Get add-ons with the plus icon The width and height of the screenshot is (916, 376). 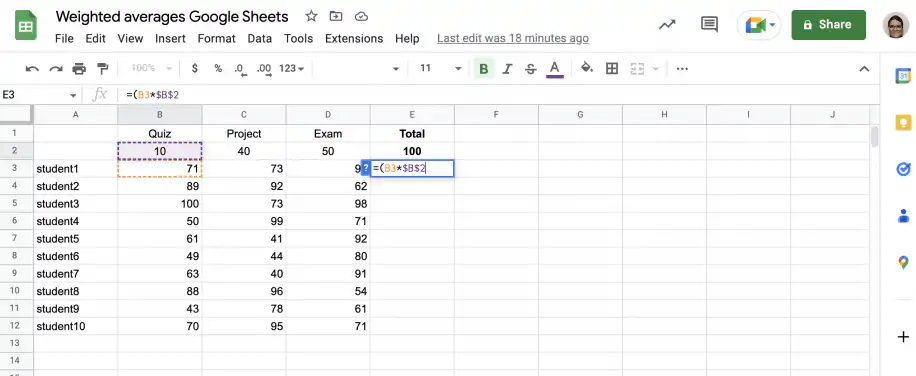tap(903, 337)
